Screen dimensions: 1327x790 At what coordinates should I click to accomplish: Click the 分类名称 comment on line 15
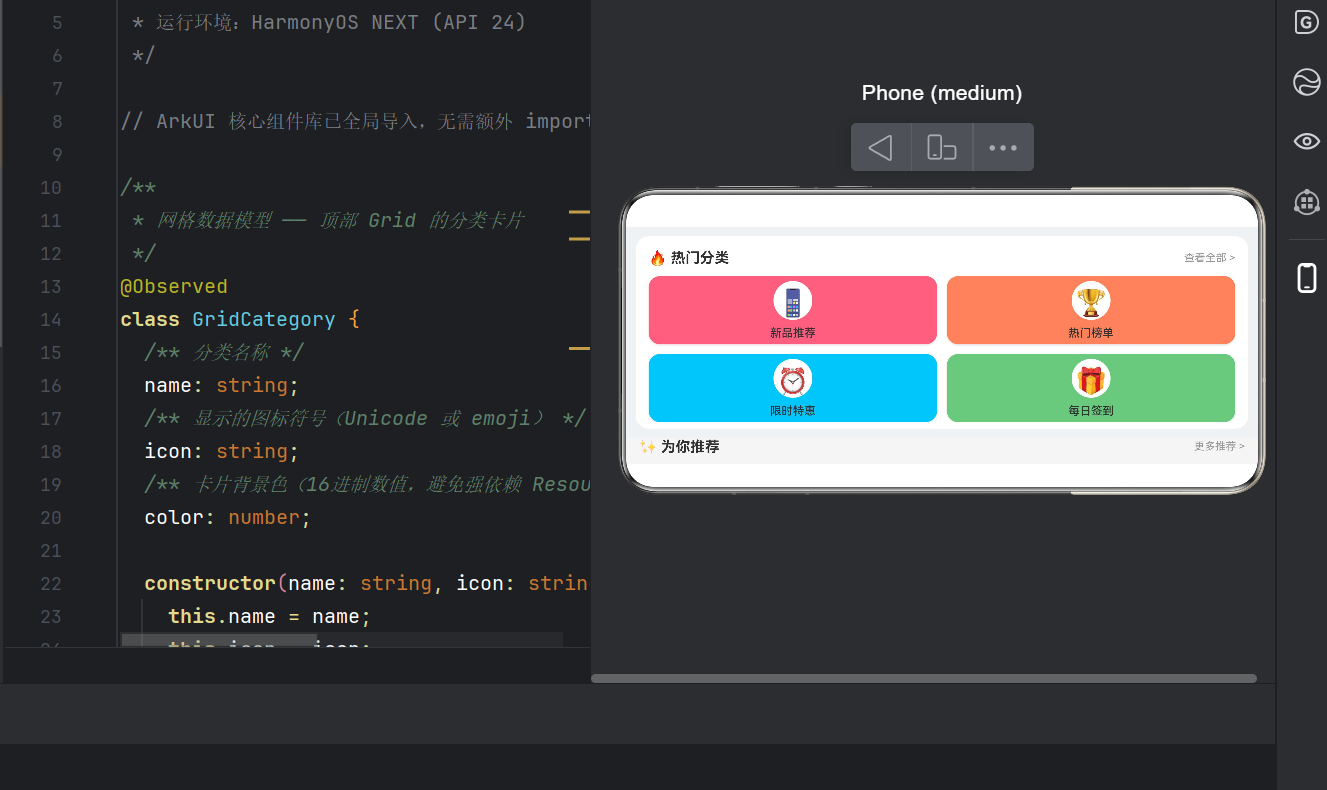(x=224, y=353)
